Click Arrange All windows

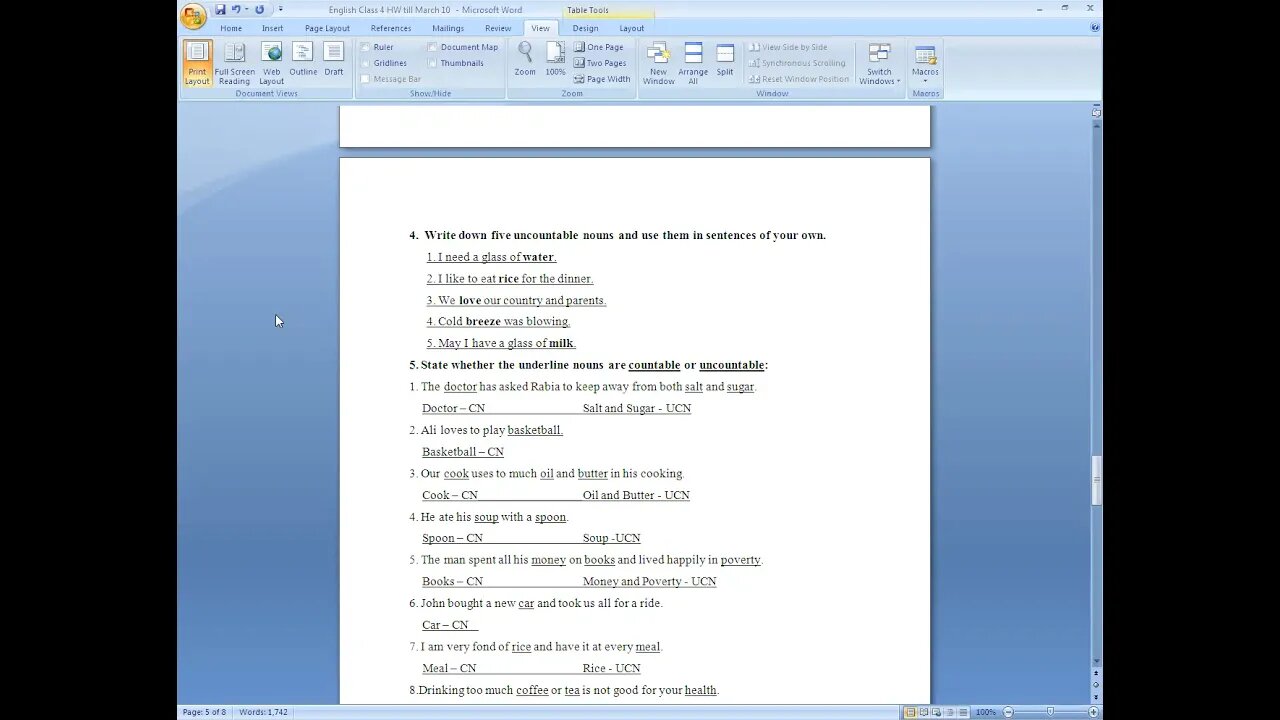click(x=693, y=63)
